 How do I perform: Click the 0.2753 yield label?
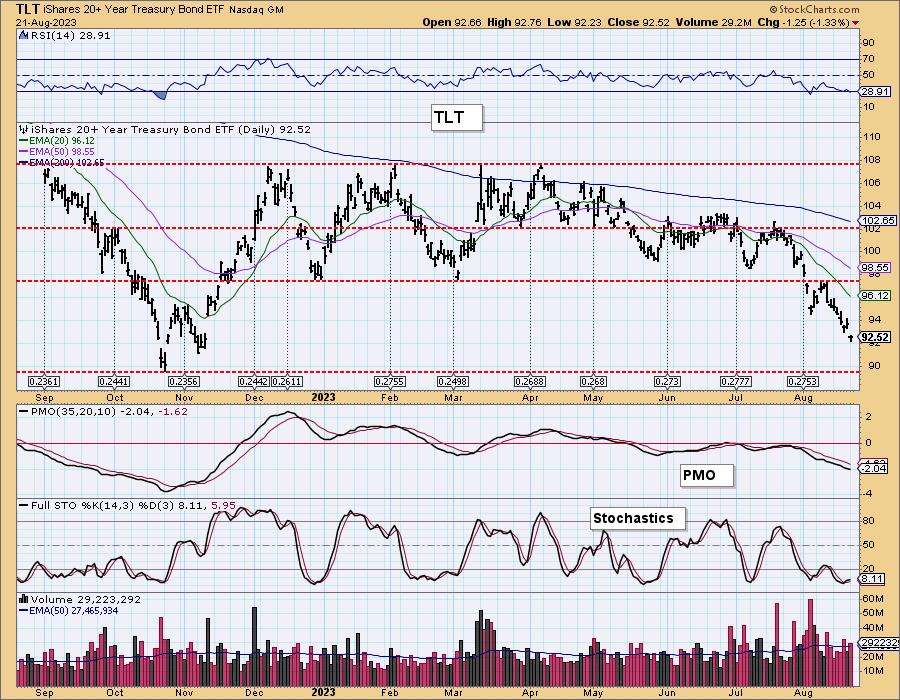tap(803, 382)
